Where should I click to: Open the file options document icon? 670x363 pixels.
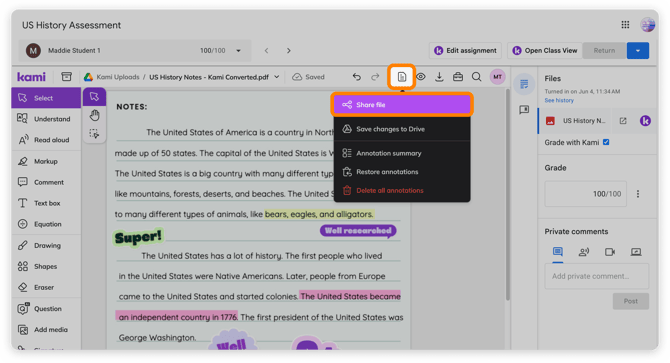click(x=402, y=77)
